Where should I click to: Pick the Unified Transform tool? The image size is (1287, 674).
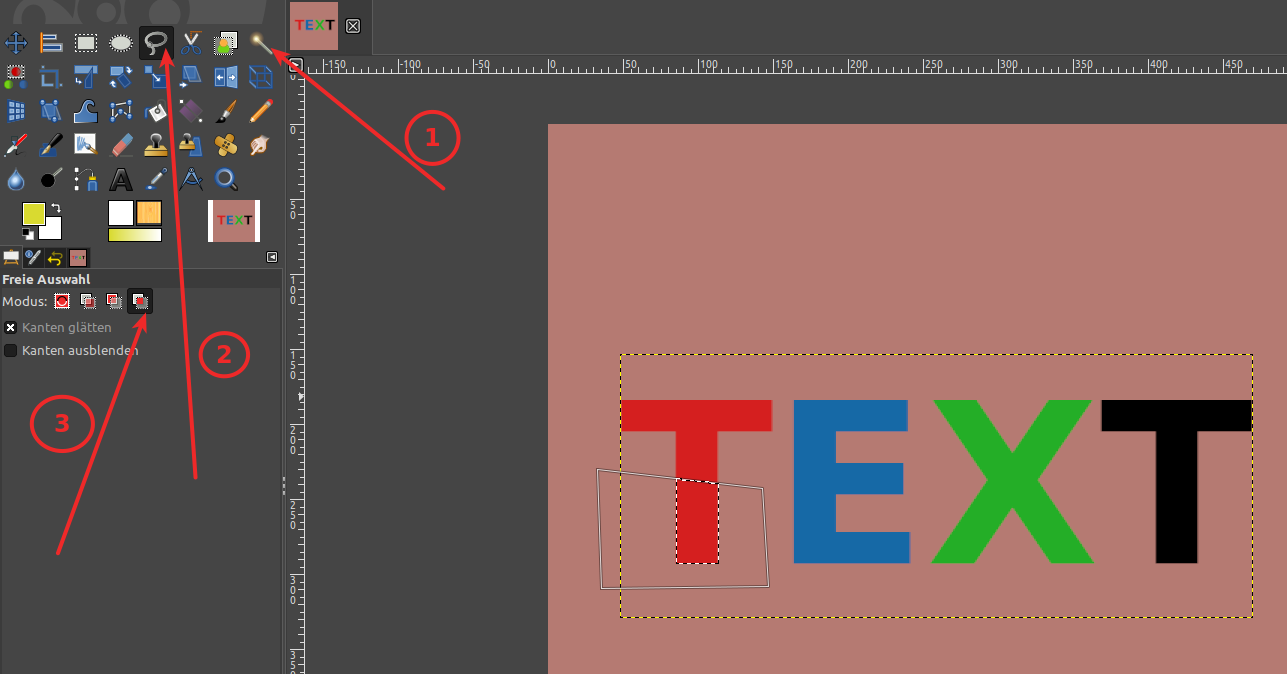(86, 77)
